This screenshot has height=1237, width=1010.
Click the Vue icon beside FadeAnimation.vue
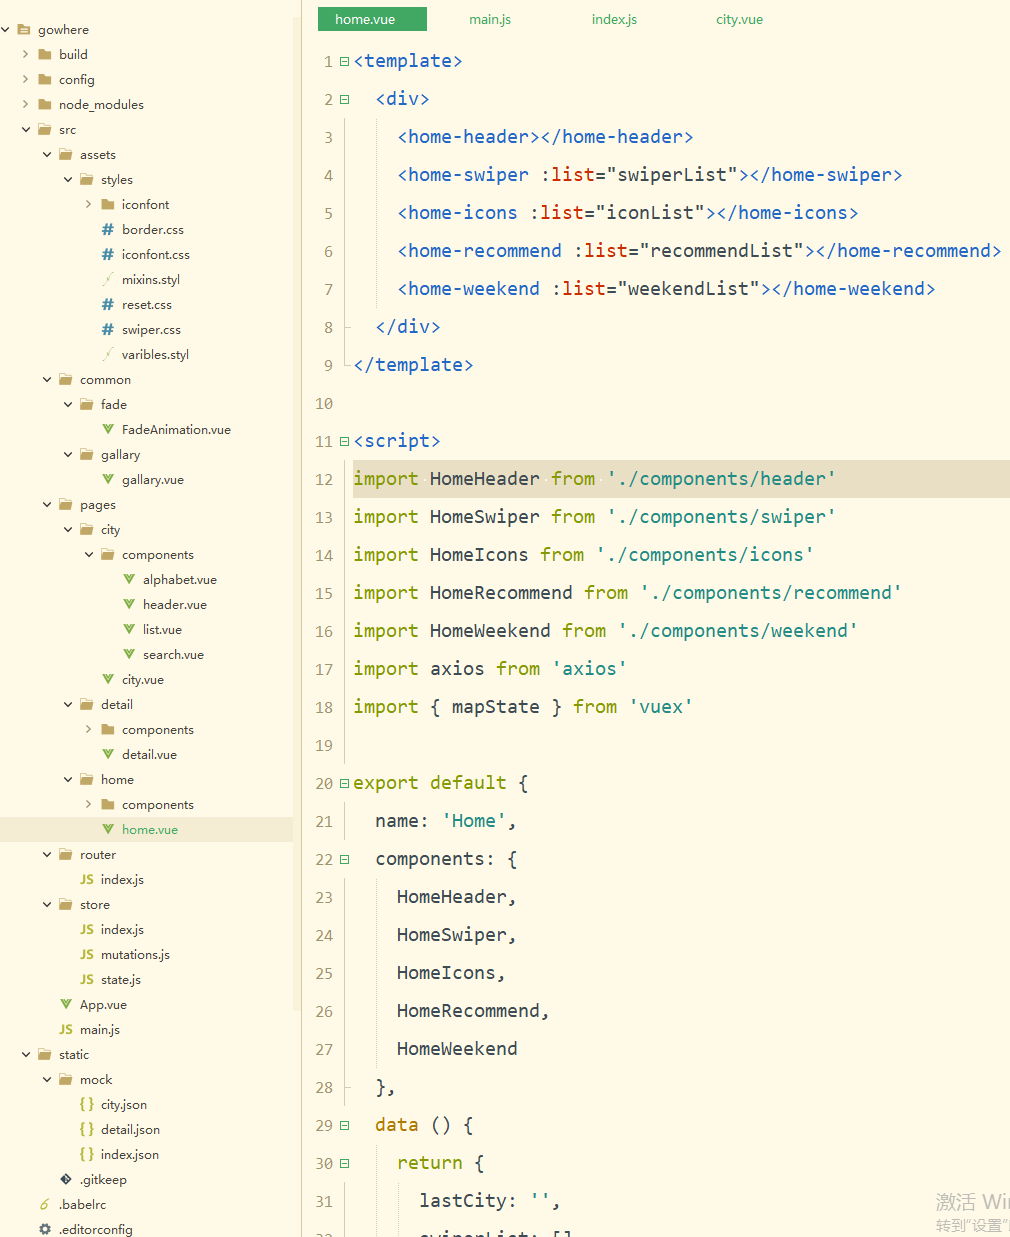(108, 429)
